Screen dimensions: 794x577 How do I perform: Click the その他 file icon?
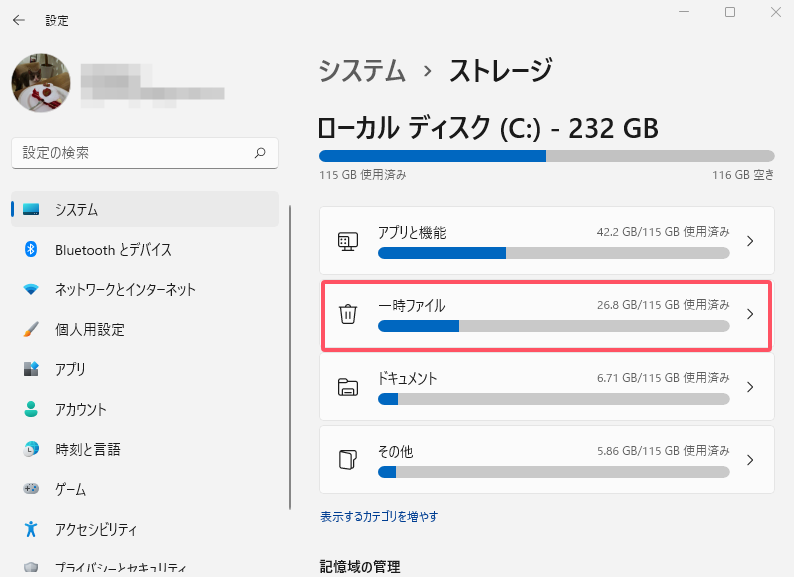click(x=348, y=459)
